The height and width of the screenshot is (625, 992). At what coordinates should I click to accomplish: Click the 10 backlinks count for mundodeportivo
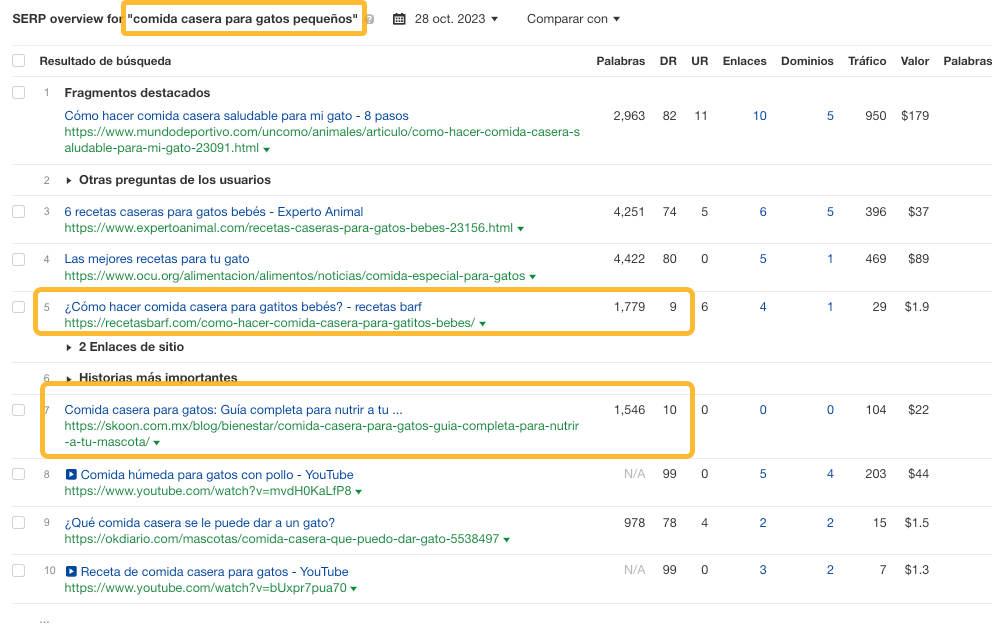tap(759, 116)
